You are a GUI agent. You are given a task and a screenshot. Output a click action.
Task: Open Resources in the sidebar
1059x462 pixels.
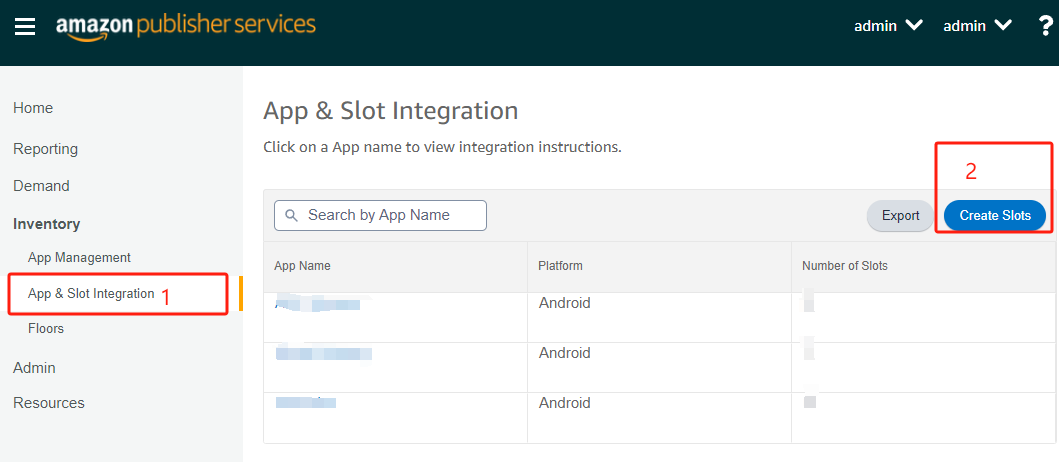pos(49,403)
